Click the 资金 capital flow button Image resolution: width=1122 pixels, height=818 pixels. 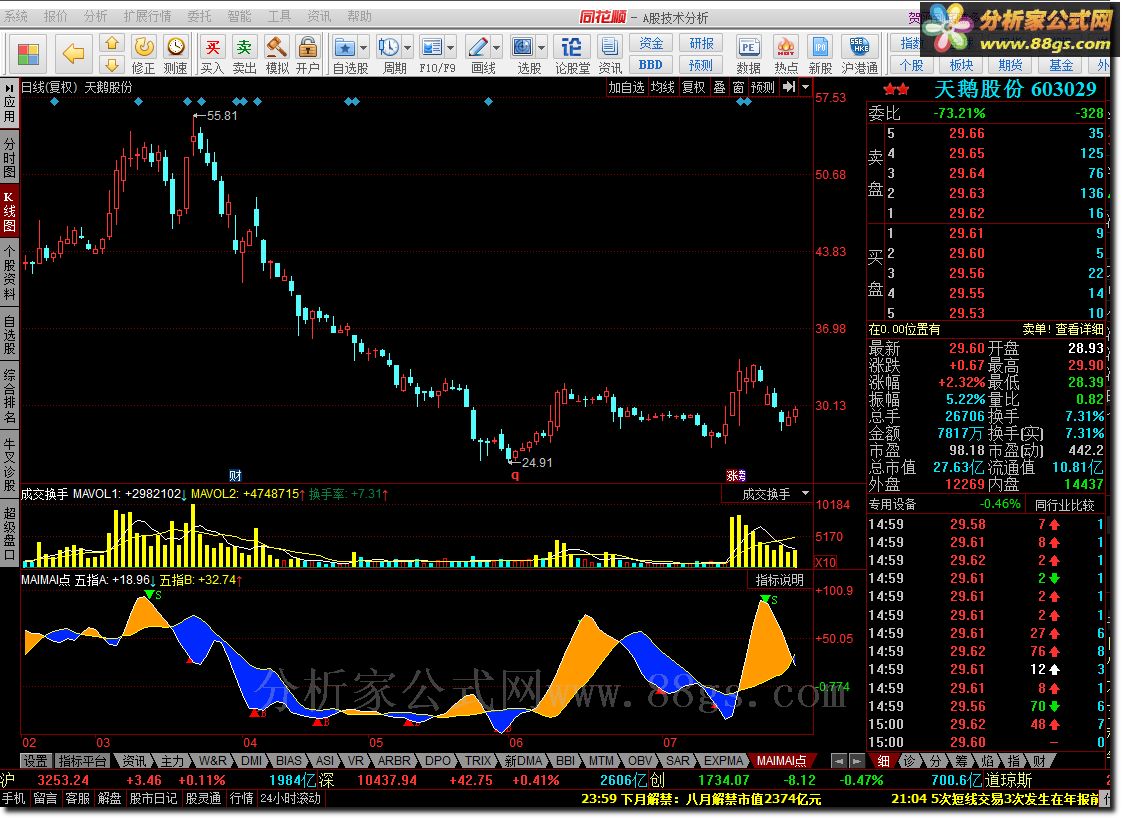(650, 44)
